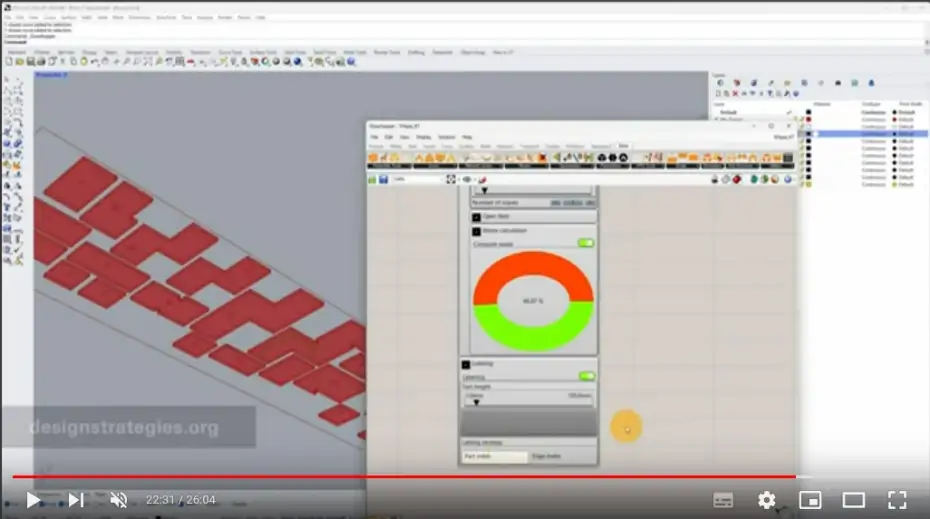Click Rhino's Save toolbar icon
The image size is (930, 519).
[30, 62]
